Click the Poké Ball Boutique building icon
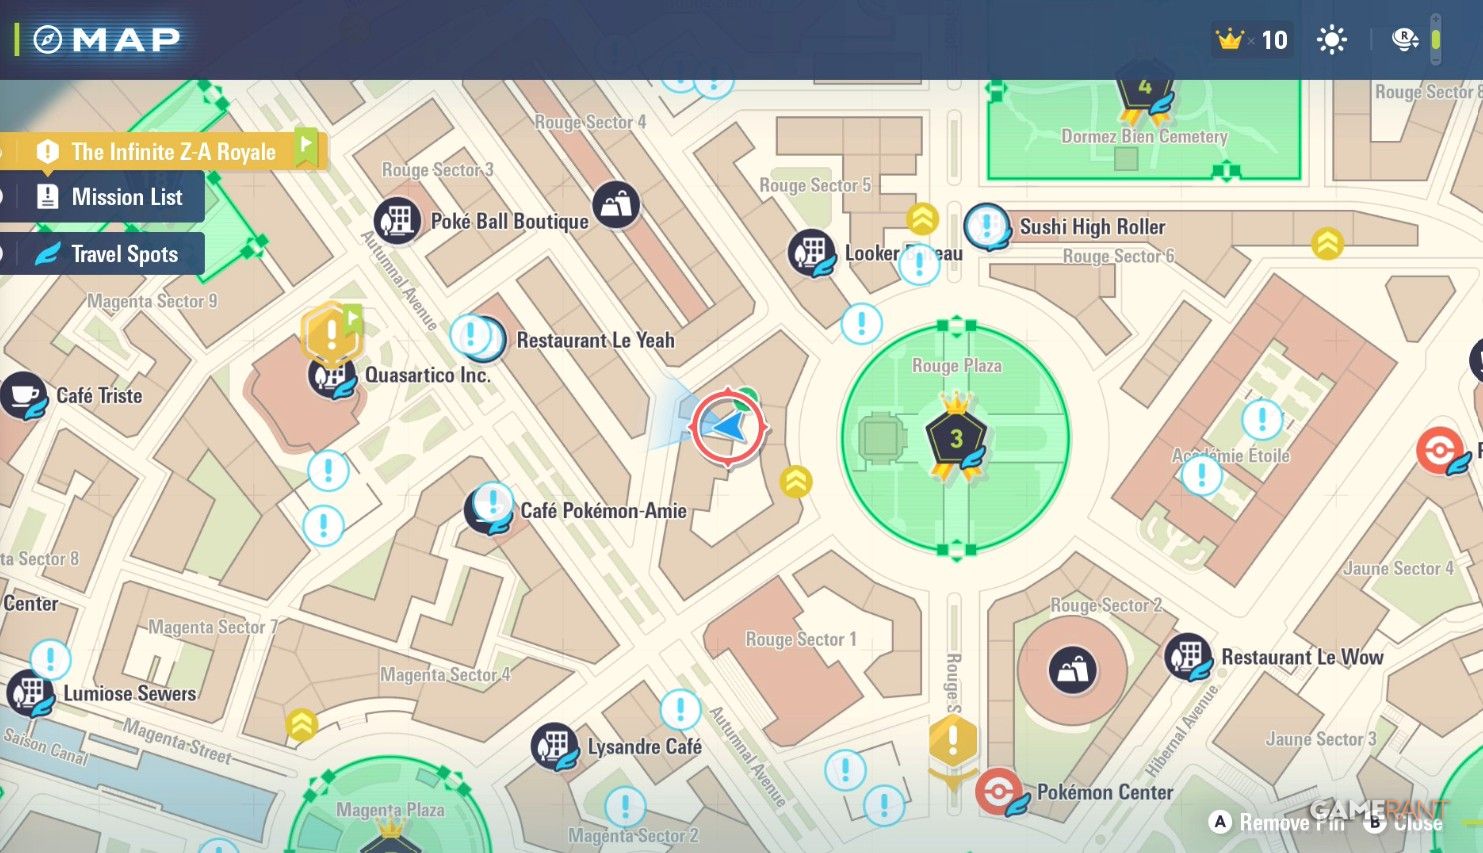The image size is (1483, 853). (x=397, y=221)
